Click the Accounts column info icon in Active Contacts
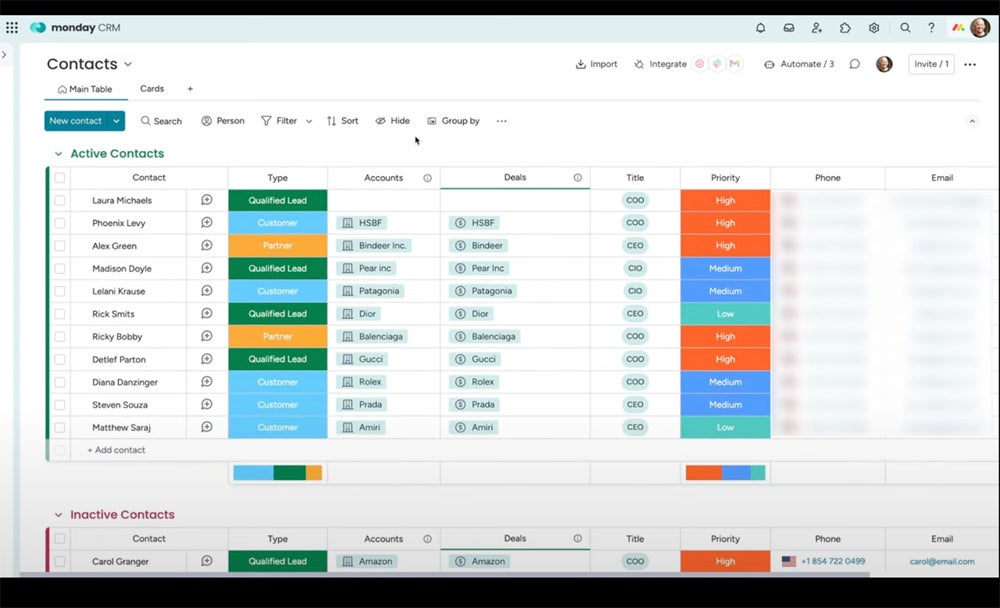Image resolution: width=1000 pixels, height=608 pixels. pyautogui.click(x=427, y=178)
